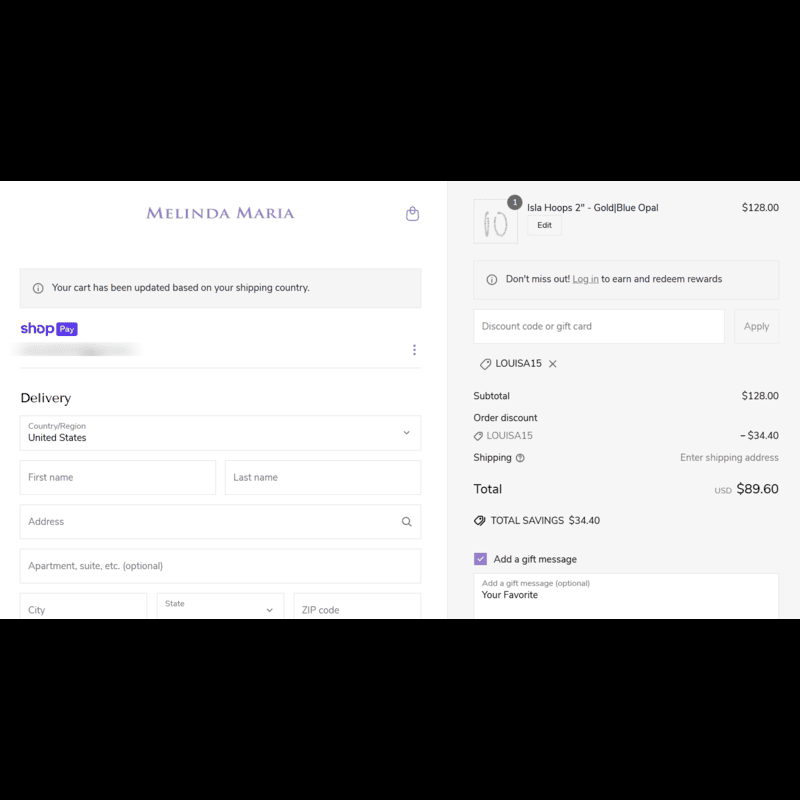Open the State dropdown

click(x=220, y=606)
